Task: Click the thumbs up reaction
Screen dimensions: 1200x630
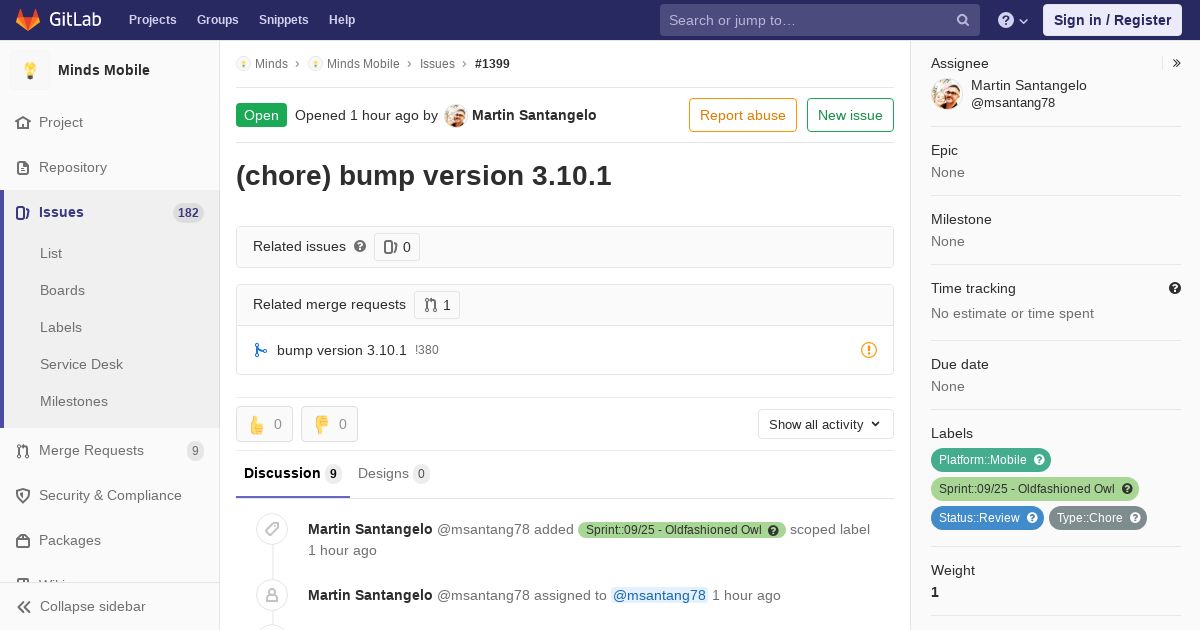Action: click(x=265, y=424)
